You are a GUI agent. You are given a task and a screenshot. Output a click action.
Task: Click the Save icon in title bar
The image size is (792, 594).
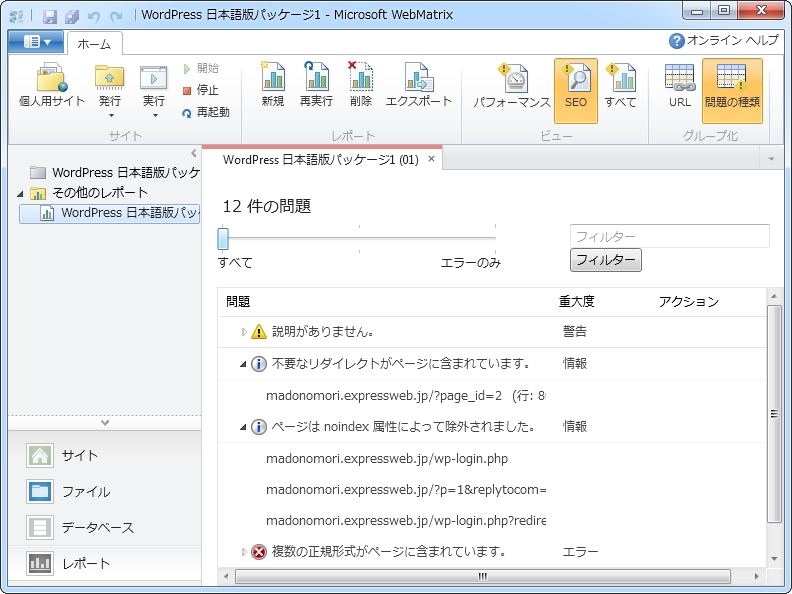click(x=50, y=17)
